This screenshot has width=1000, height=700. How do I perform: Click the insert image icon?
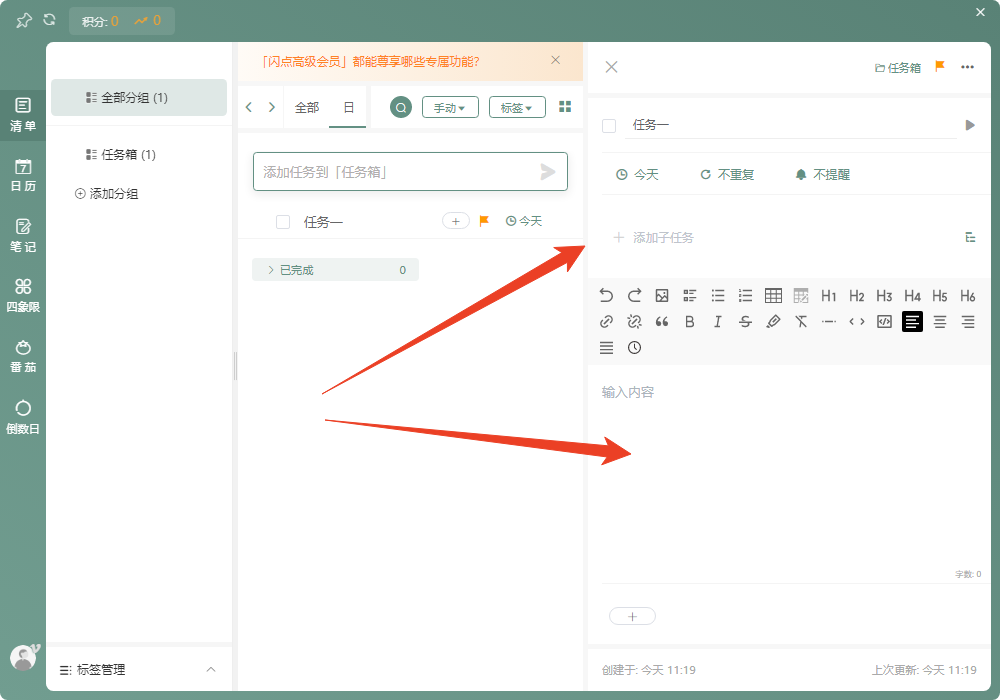pyautogui.click(x=661, y=295)
